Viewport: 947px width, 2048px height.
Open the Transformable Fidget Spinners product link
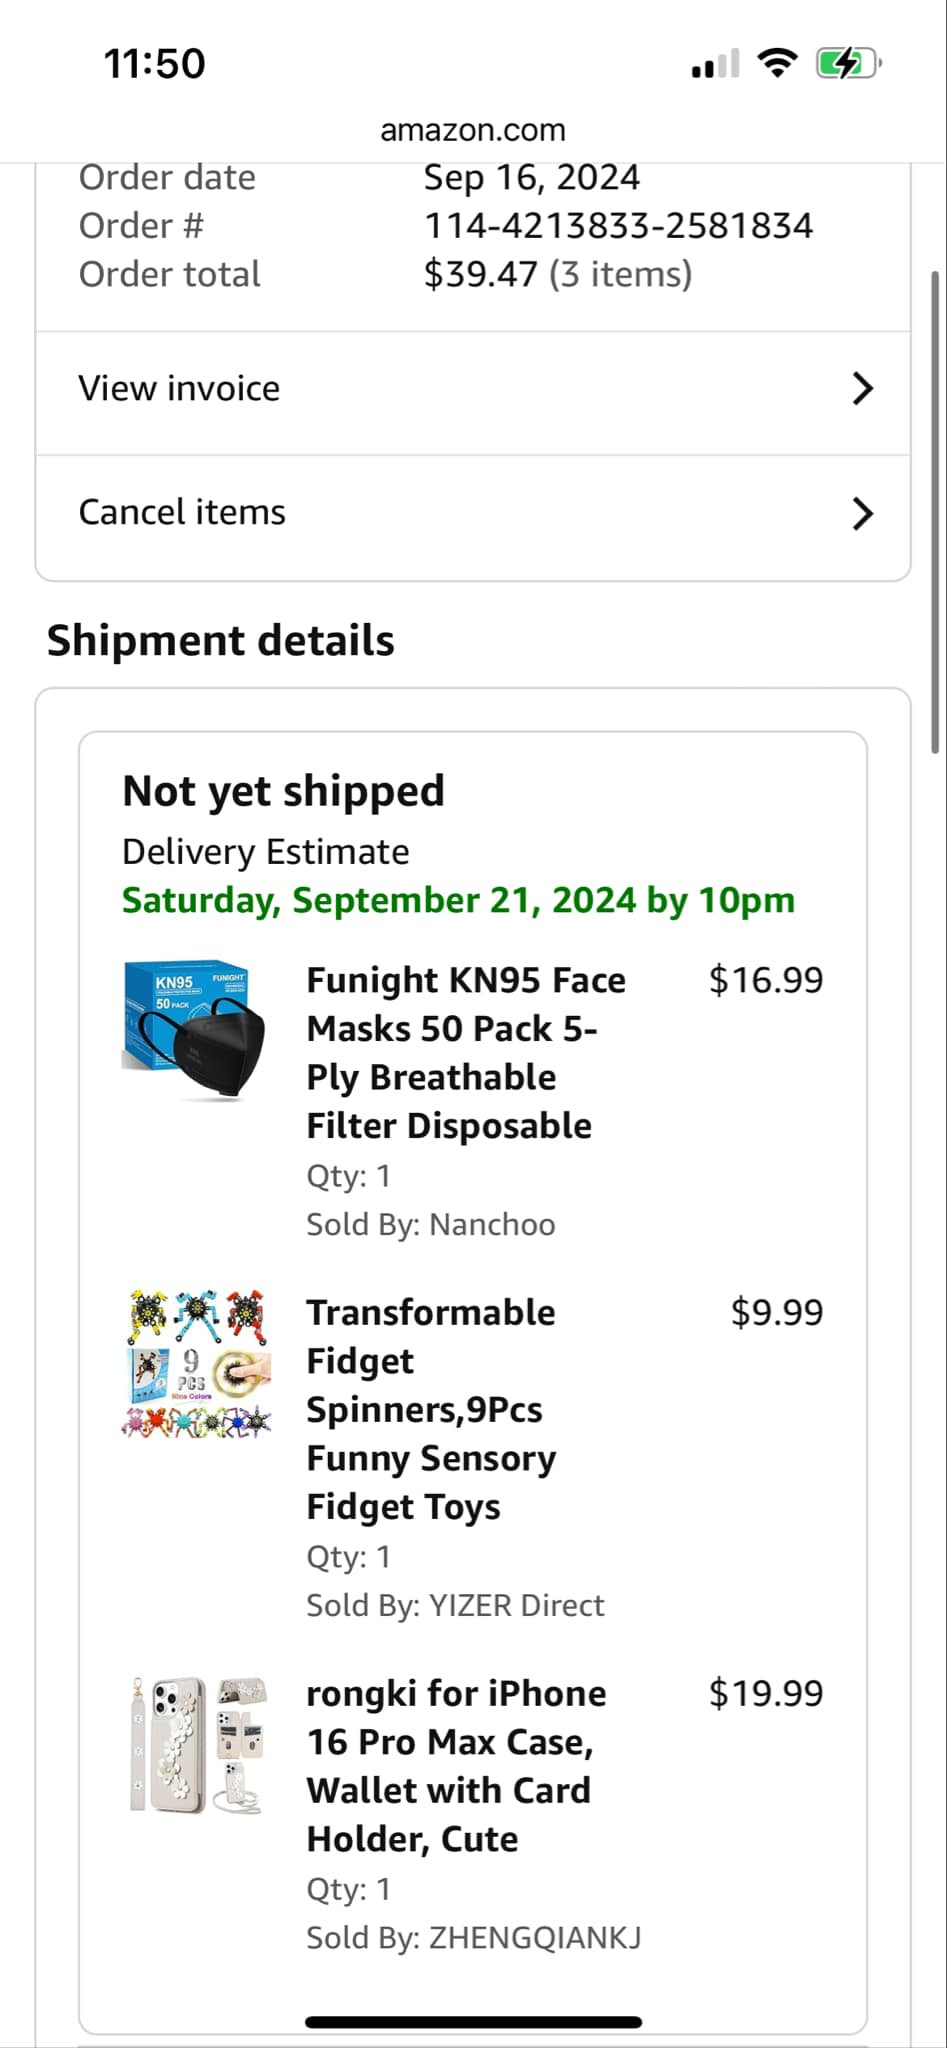click(431, 1409)
